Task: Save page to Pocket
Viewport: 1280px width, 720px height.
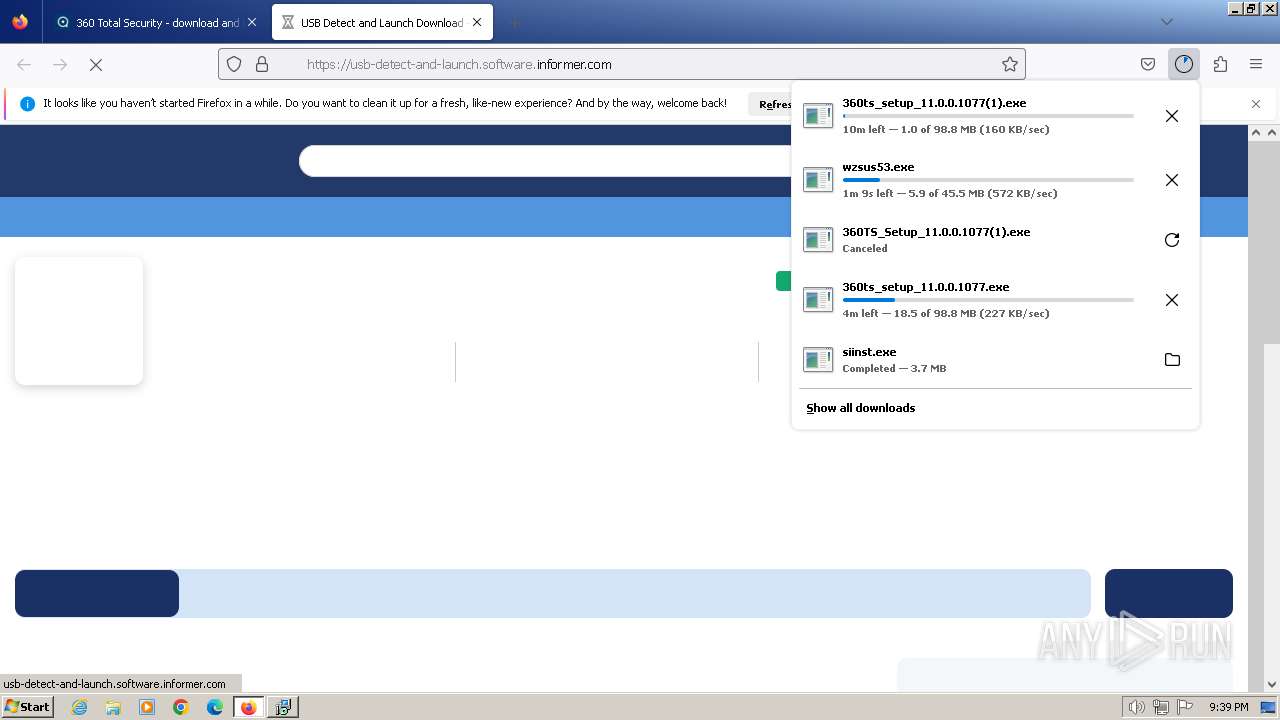Action: (1148, 64)
